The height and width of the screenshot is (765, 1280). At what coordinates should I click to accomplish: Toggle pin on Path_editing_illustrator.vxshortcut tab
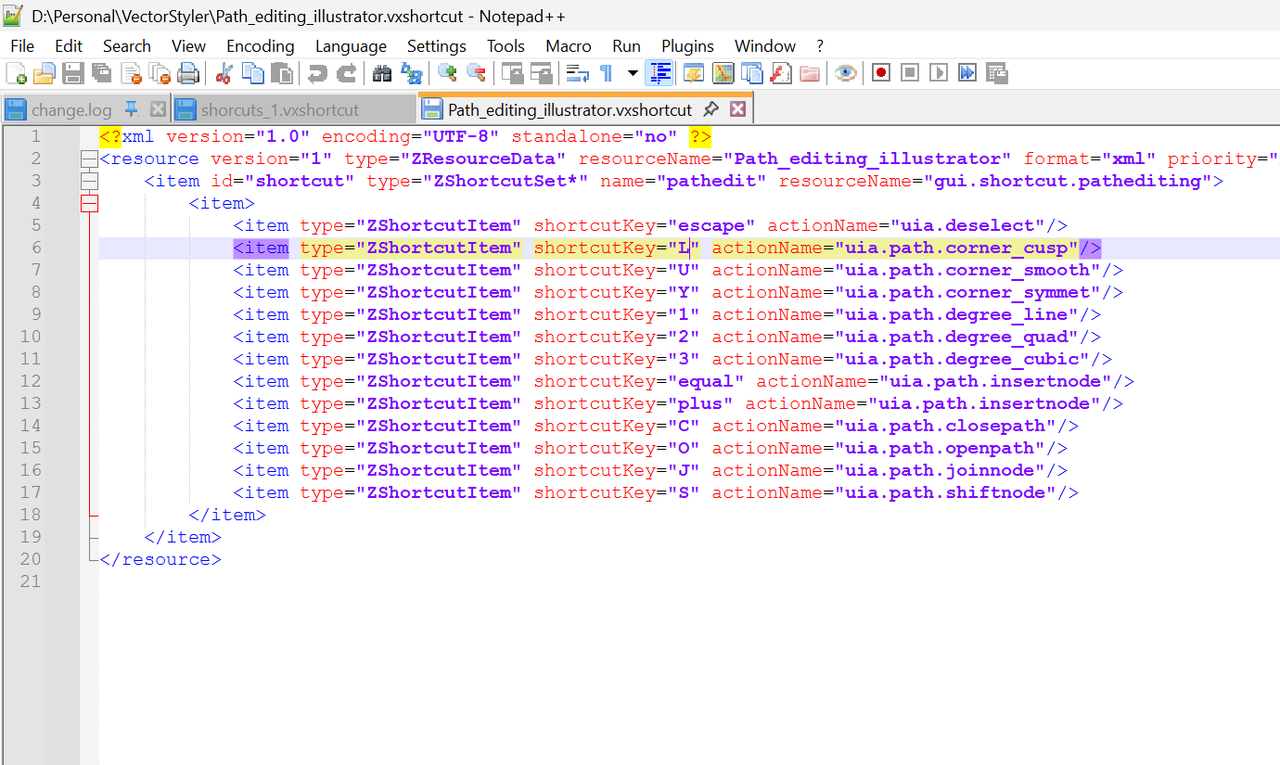711,109
